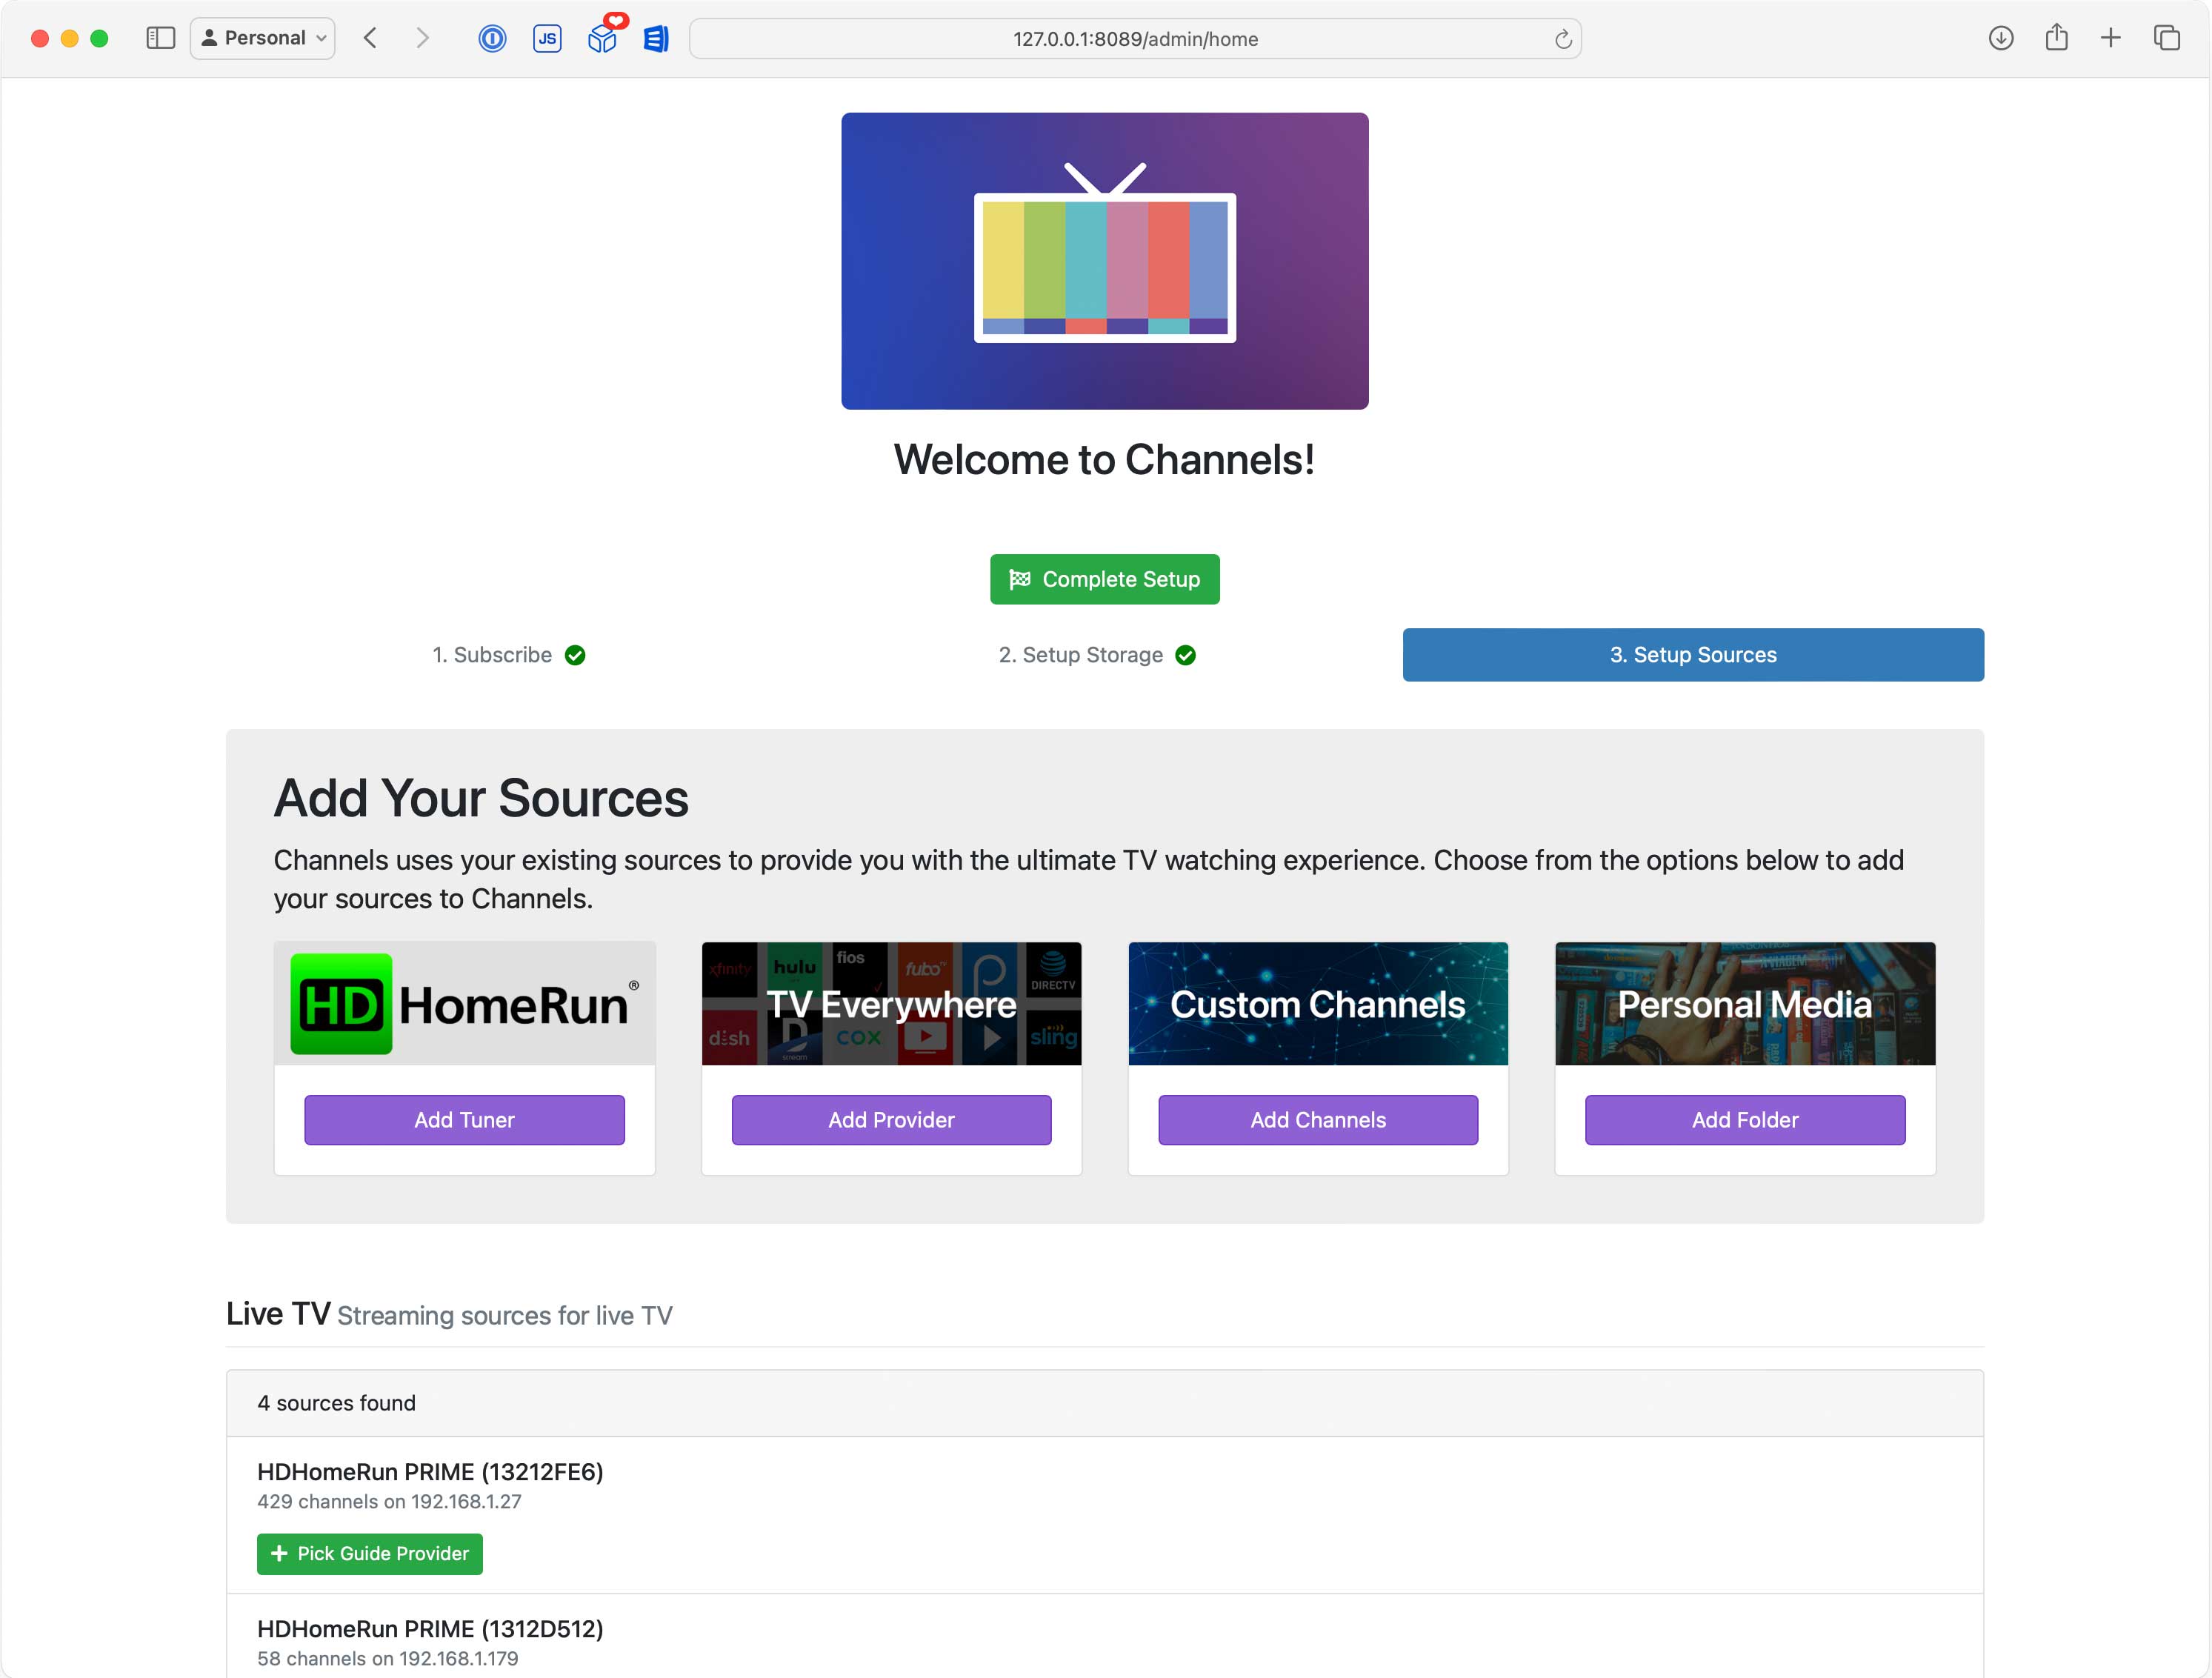Expand the Personal profile dropdown
The height and width of the screenshot is (1678, 2212).
pos(263,38)
